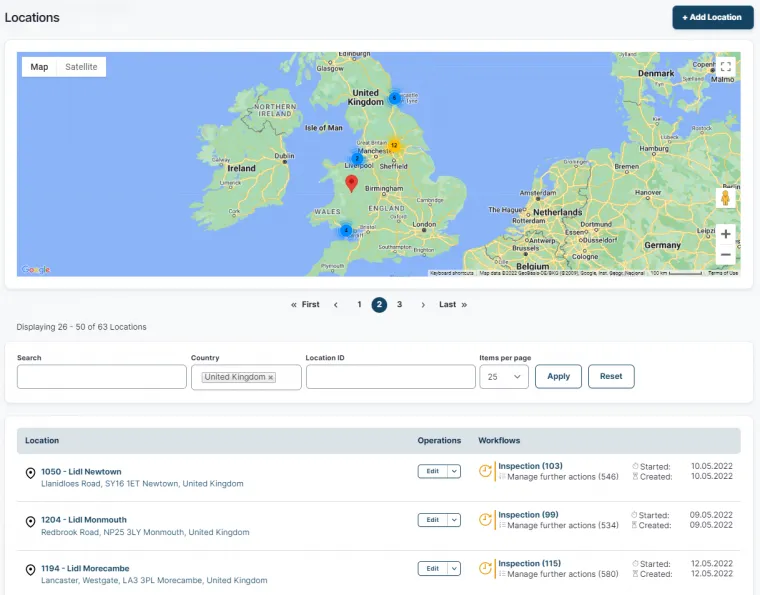
Task: Go to page 3
Action: 399,305
